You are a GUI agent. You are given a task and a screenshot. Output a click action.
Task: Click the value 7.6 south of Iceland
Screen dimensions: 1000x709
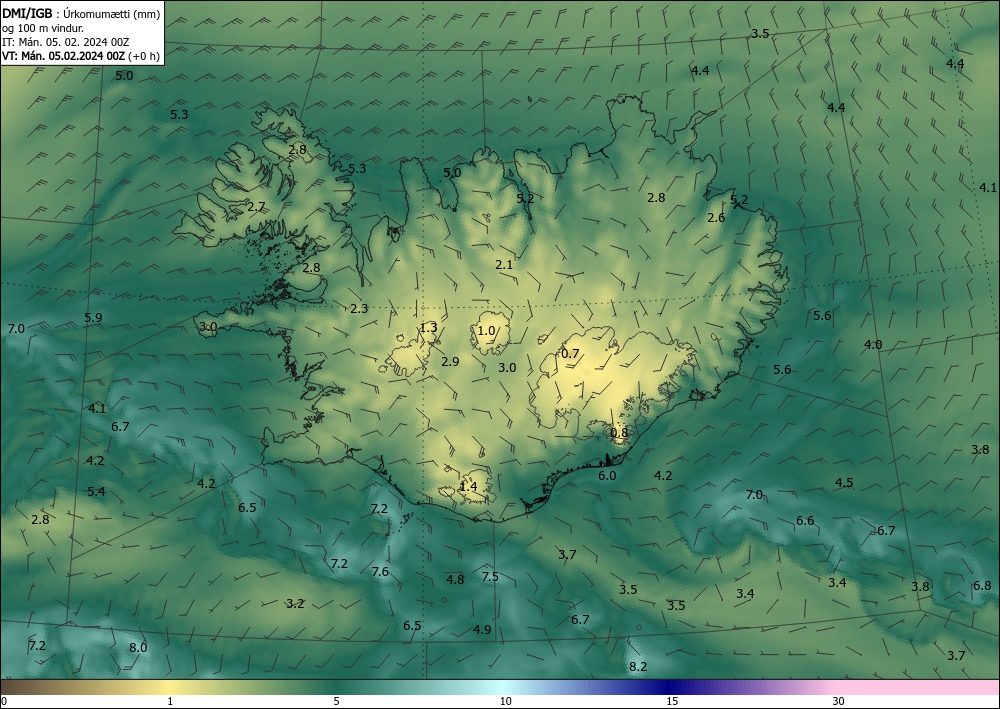coord(380,571)
